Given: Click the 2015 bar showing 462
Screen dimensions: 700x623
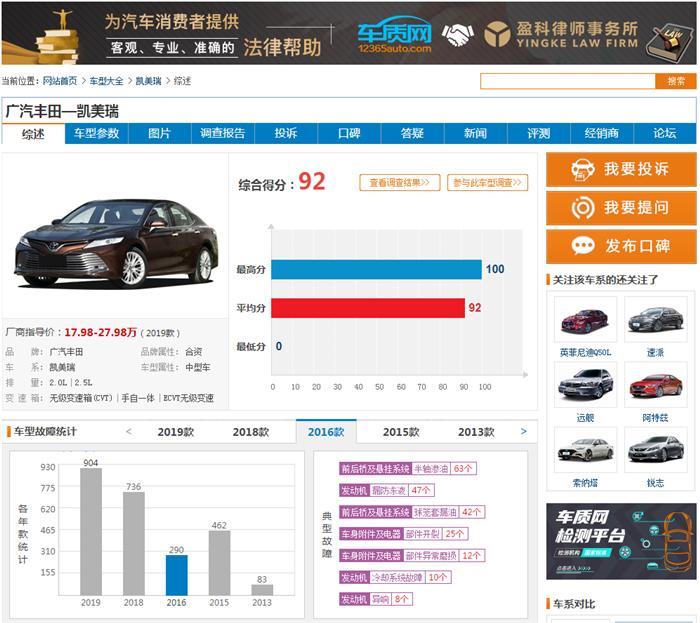Looking at the screenshot, I should click(x=219, y=563).
